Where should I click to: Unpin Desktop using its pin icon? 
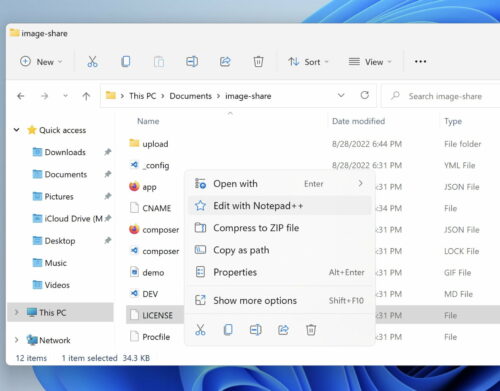[107, 240]
